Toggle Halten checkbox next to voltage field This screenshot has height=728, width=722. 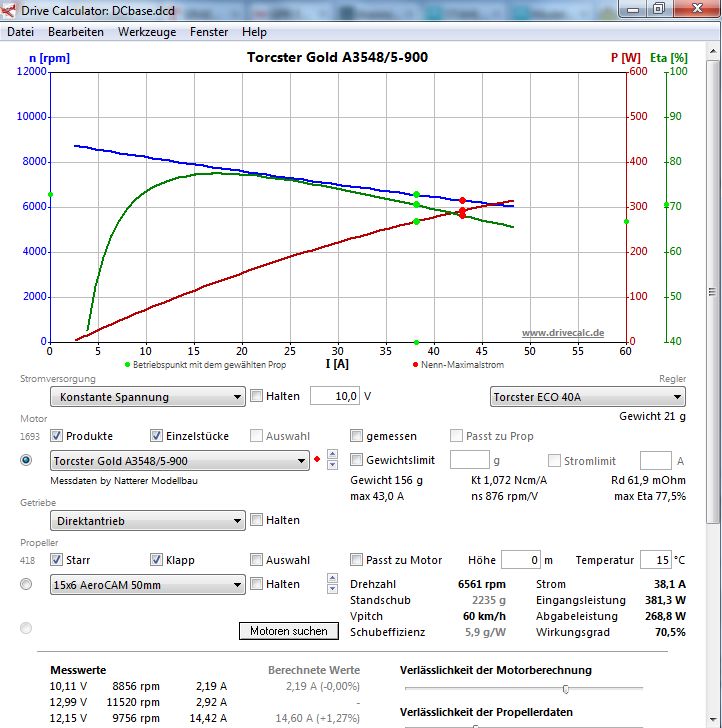coord(256,396)
